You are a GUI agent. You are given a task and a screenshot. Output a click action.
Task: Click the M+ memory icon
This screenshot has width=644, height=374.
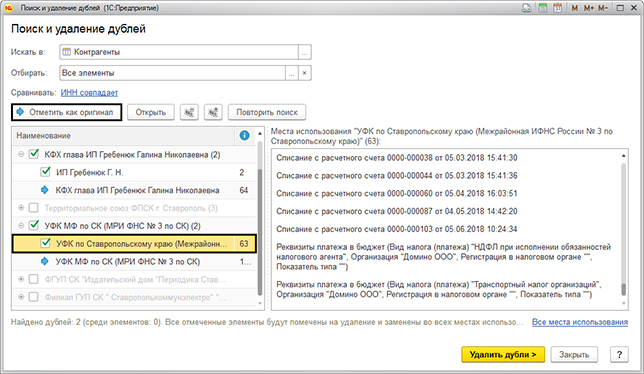589,8
